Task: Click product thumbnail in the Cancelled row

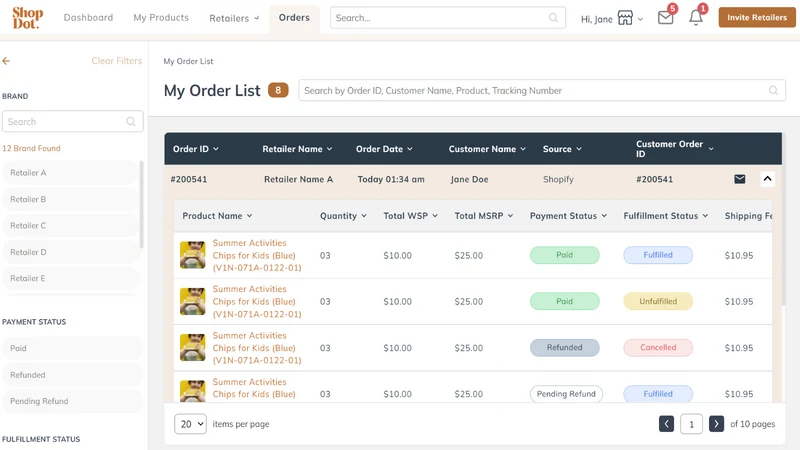Action: pos(192,347)
